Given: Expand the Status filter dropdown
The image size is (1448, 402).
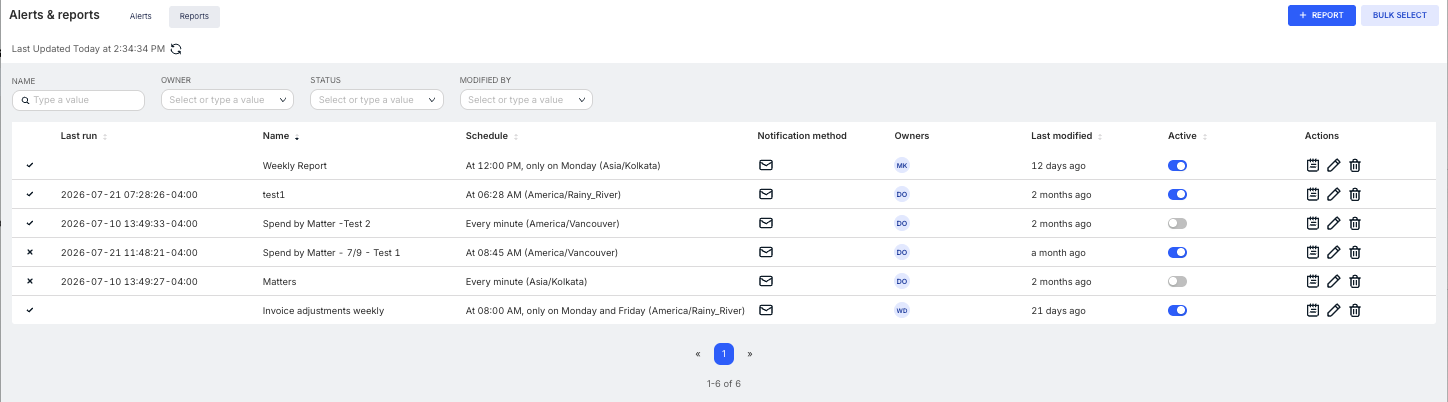Looking at the screenshot, I should 377,100.
